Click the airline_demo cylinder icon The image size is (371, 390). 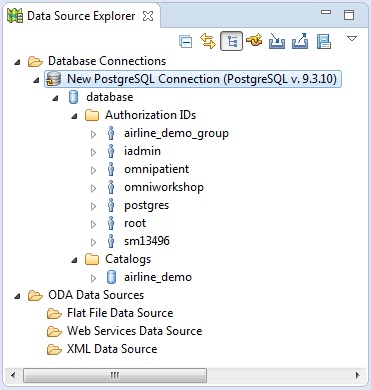(x=111, y=277)
